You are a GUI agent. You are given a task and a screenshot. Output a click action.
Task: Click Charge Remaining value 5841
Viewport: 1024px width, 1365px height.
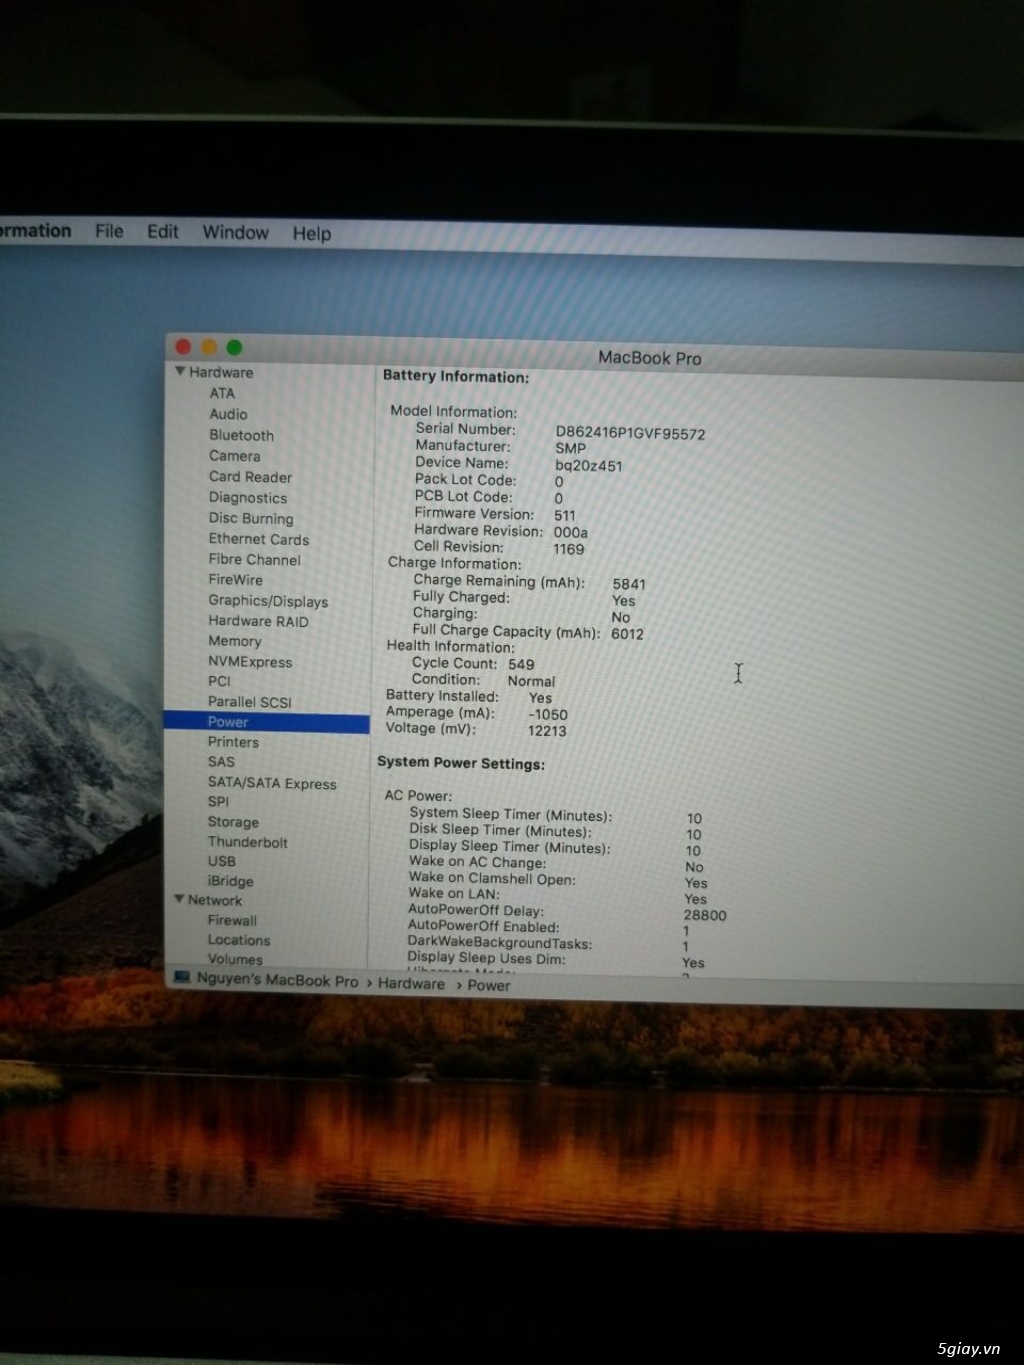coord(629,584)
